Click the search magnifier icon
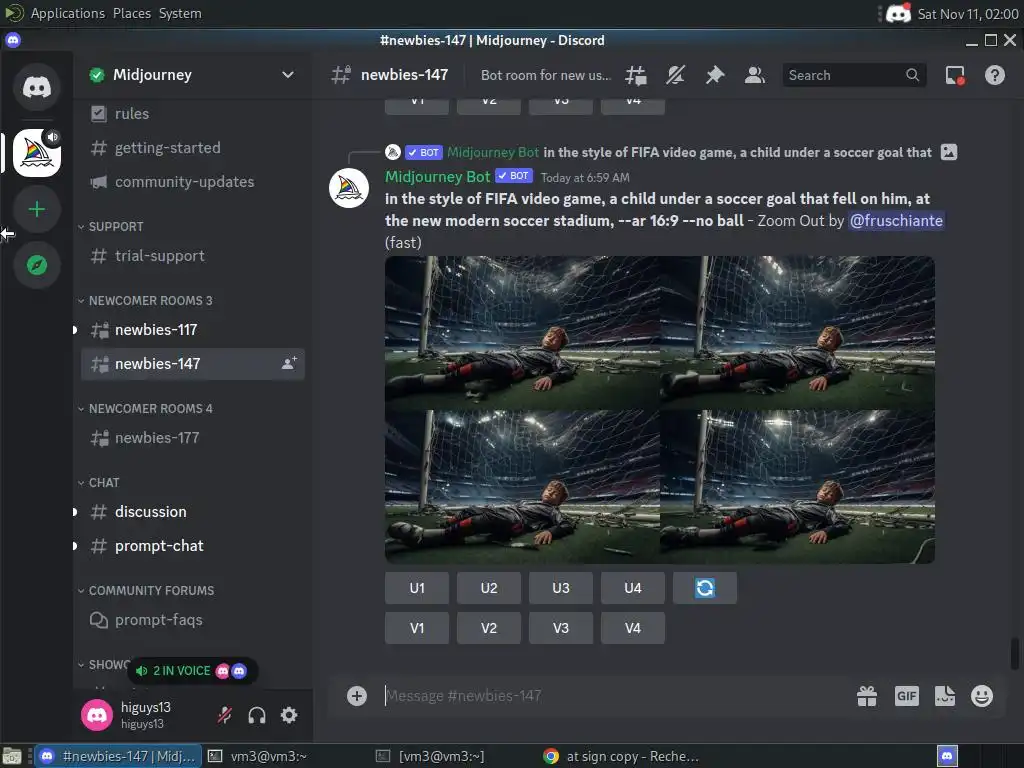The image size is (1024, 768). click(x=912, y=75)
